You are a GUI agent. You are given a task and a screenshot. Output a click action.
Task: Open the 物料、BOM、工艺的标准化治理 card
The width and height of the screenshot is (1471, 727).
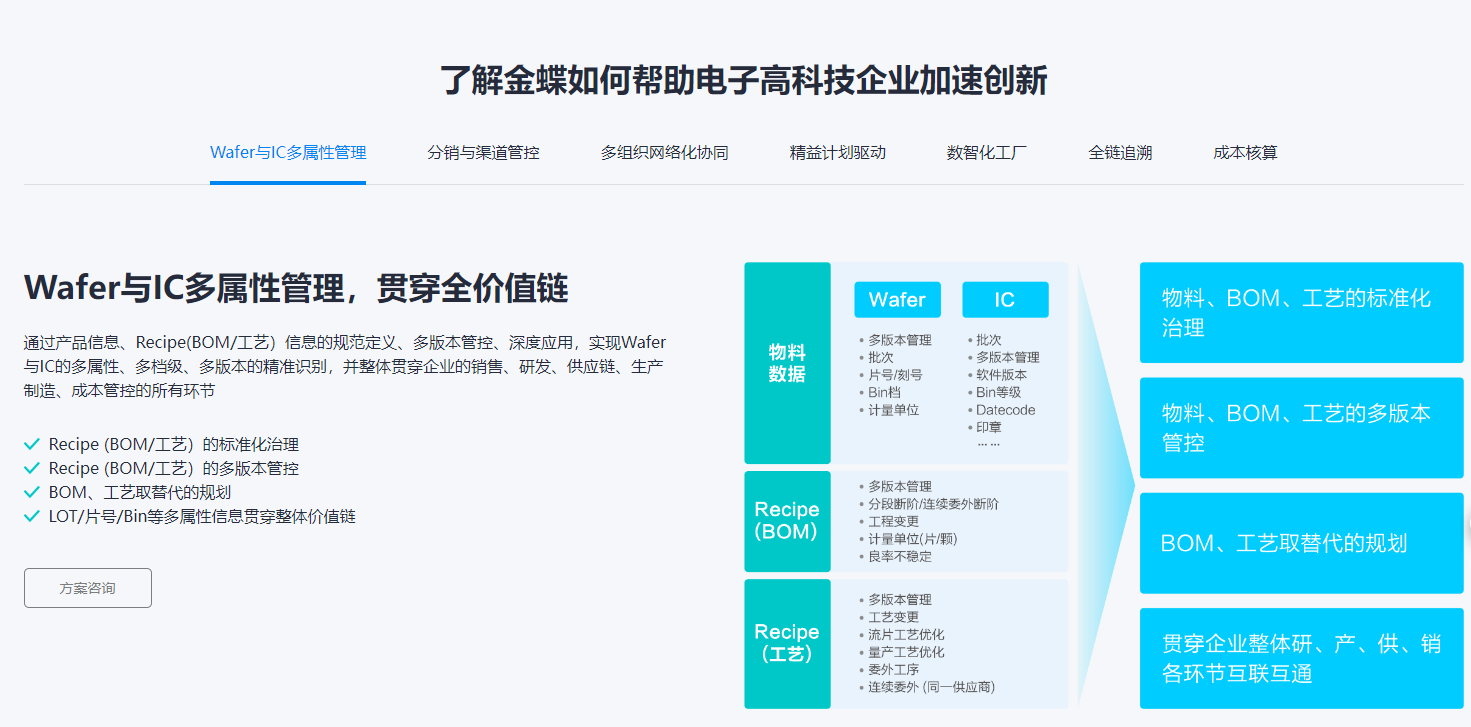click(1300, 313)
